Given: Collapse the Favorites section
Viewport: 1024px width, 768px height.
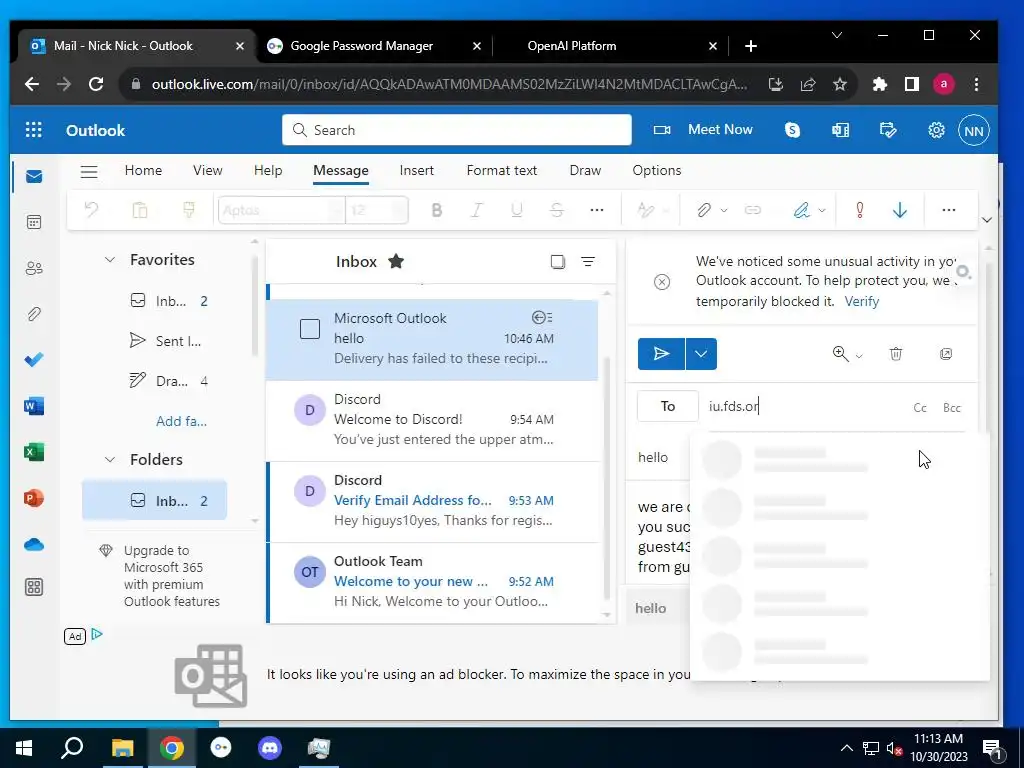Looking at the screenshot, I should tap(110, 260).
